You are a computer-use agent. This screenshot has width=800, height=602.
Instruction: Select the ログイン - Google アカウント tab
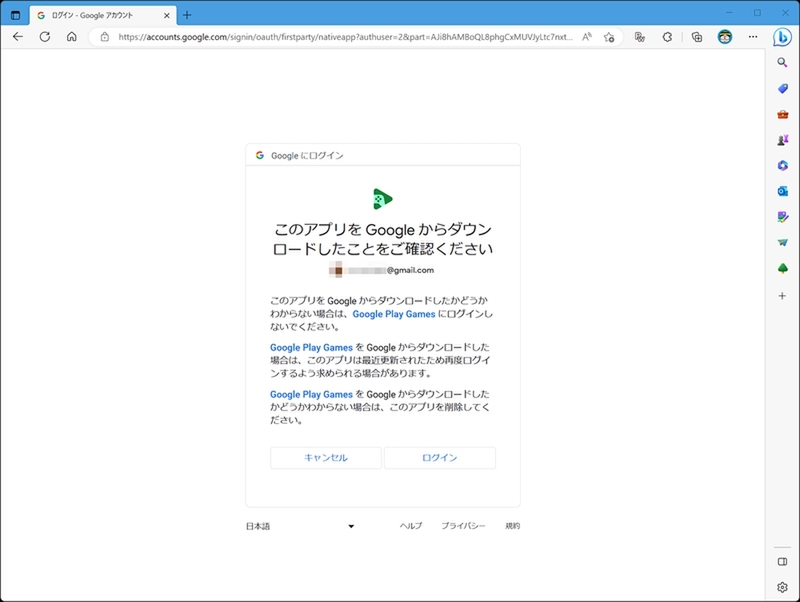[x=104, y=15]
